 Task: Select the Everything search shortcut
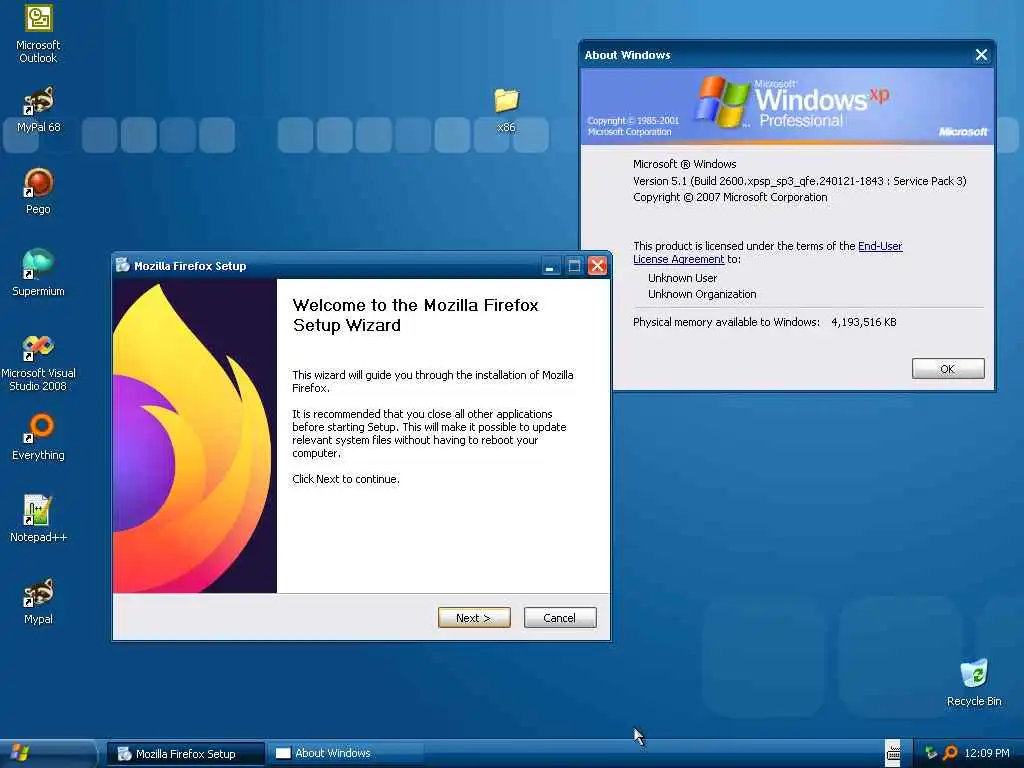click(x=38, y=437)
